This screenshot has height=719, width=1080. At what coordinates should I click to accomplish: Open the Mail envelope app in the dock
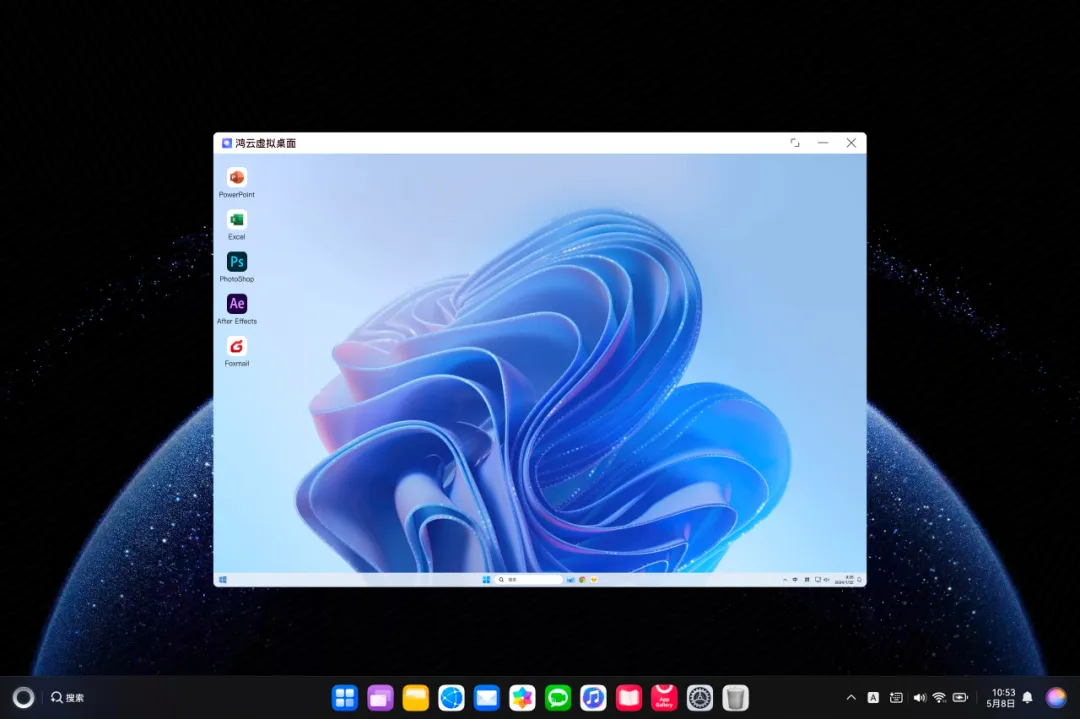click(x=487, y=698)
